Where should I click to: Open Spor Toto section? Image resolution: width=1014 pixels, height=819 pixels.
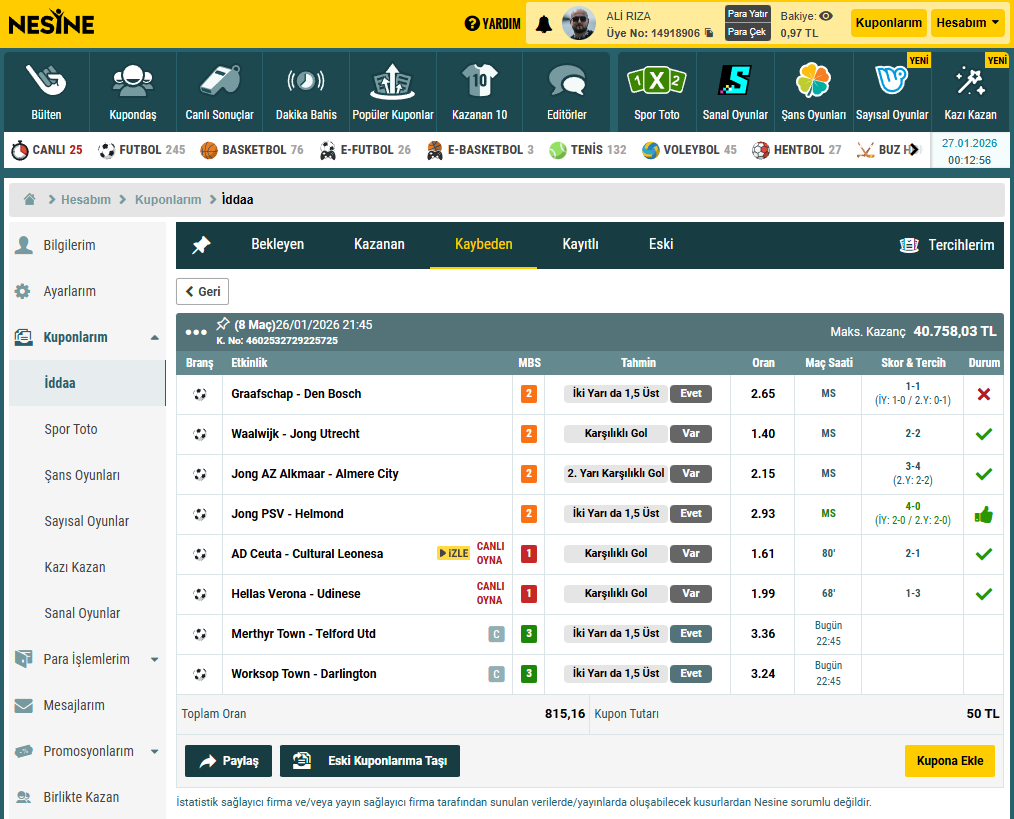click(x=656, y=93)
